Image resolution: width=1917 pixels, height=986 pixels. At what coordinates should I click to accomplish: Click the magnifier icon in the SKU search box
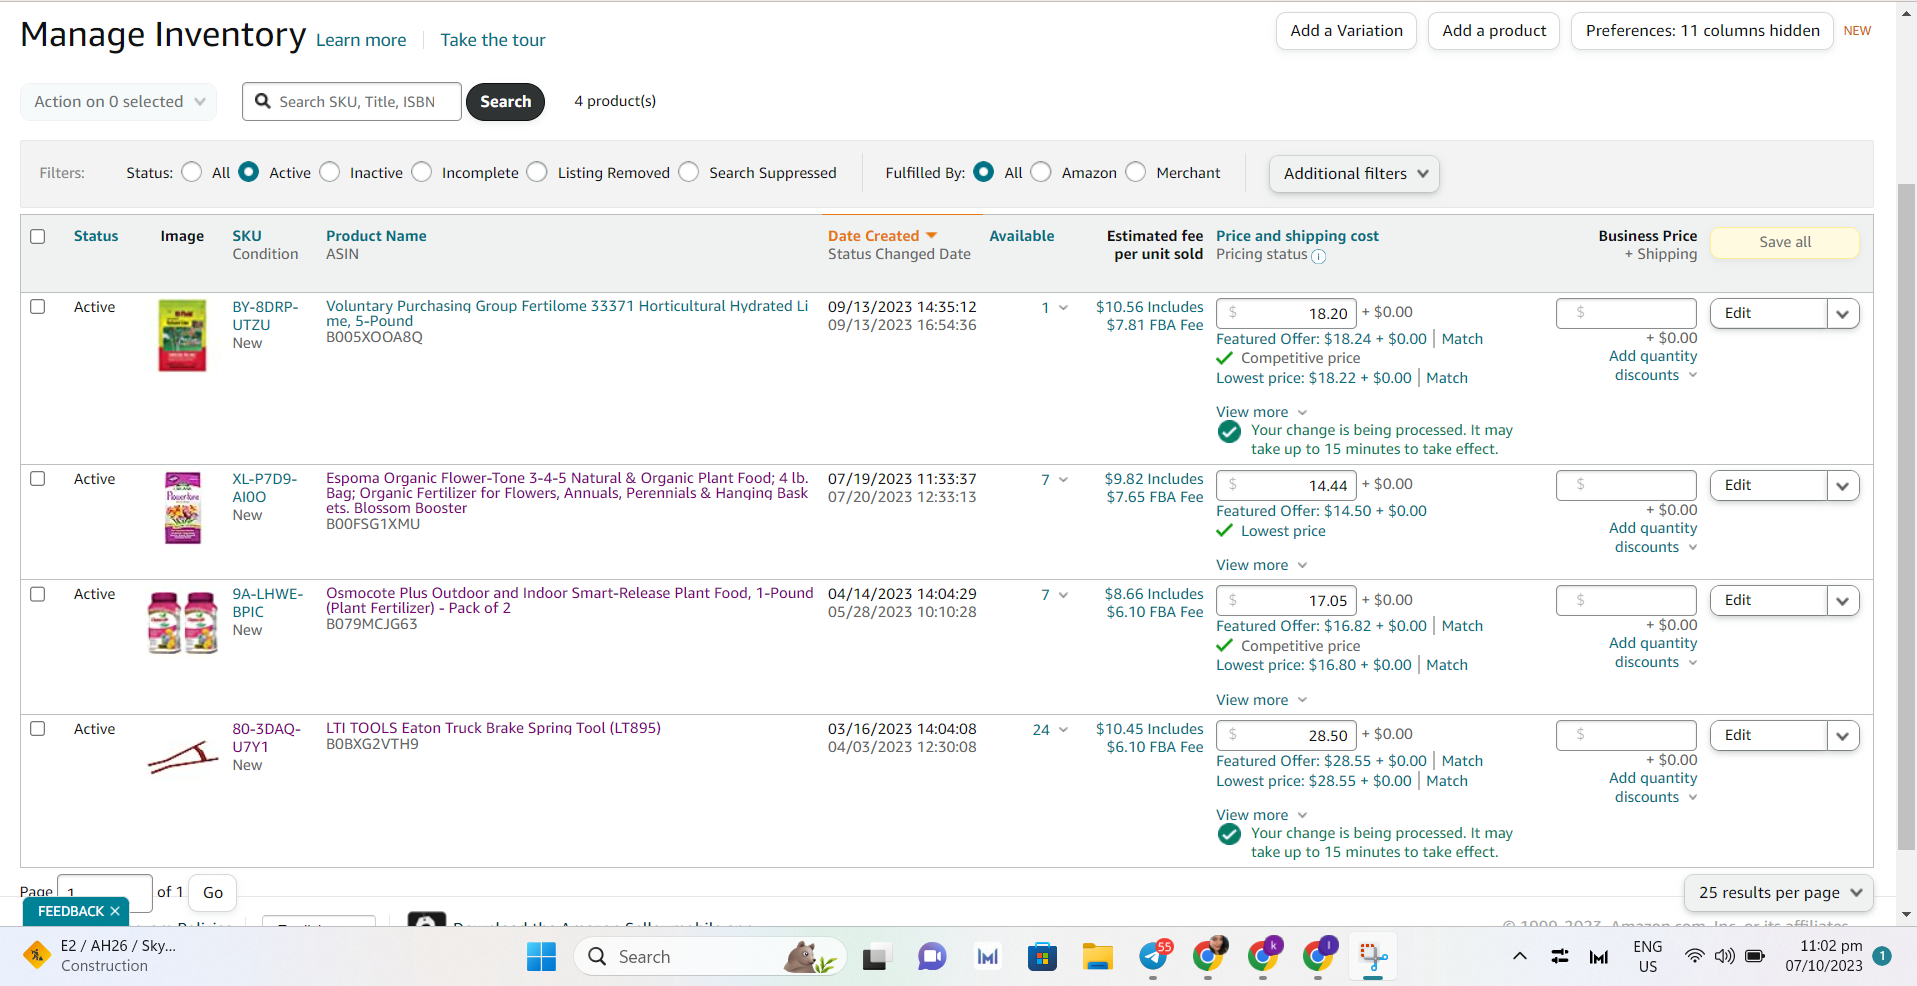tap(263, 101)
